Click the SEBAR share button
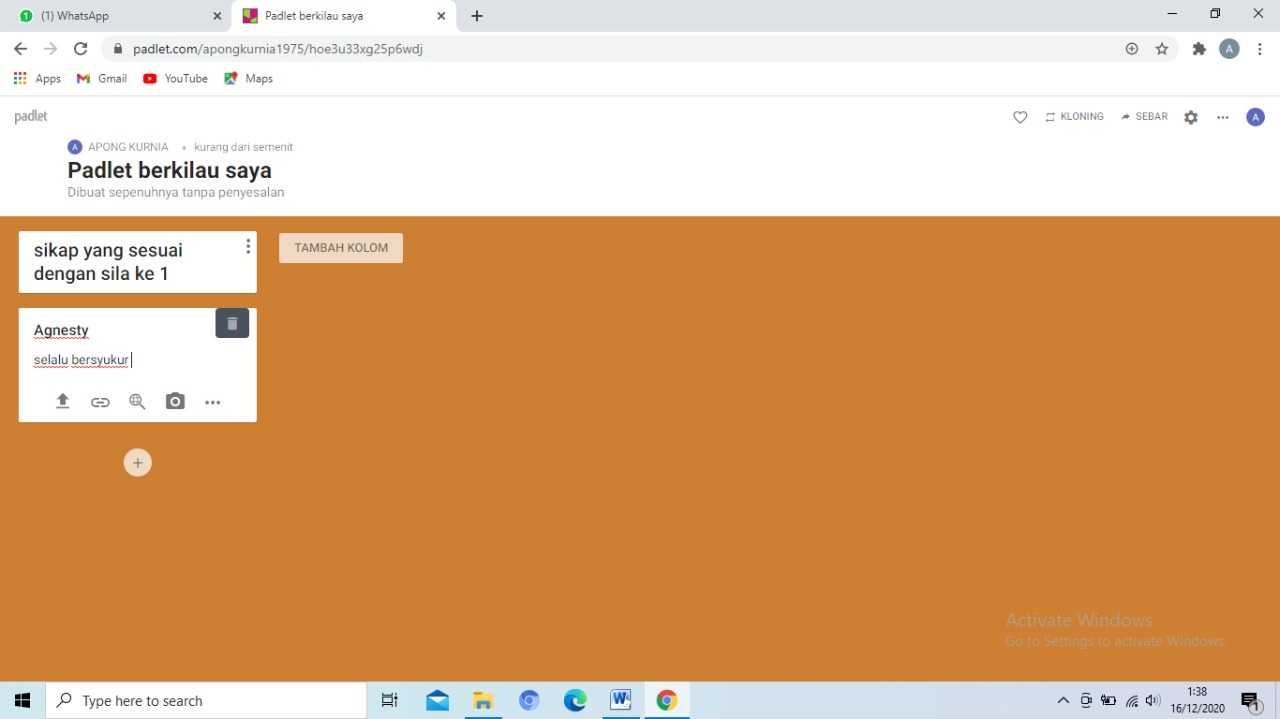The image size is (1280, 719). click(1144, 117)
